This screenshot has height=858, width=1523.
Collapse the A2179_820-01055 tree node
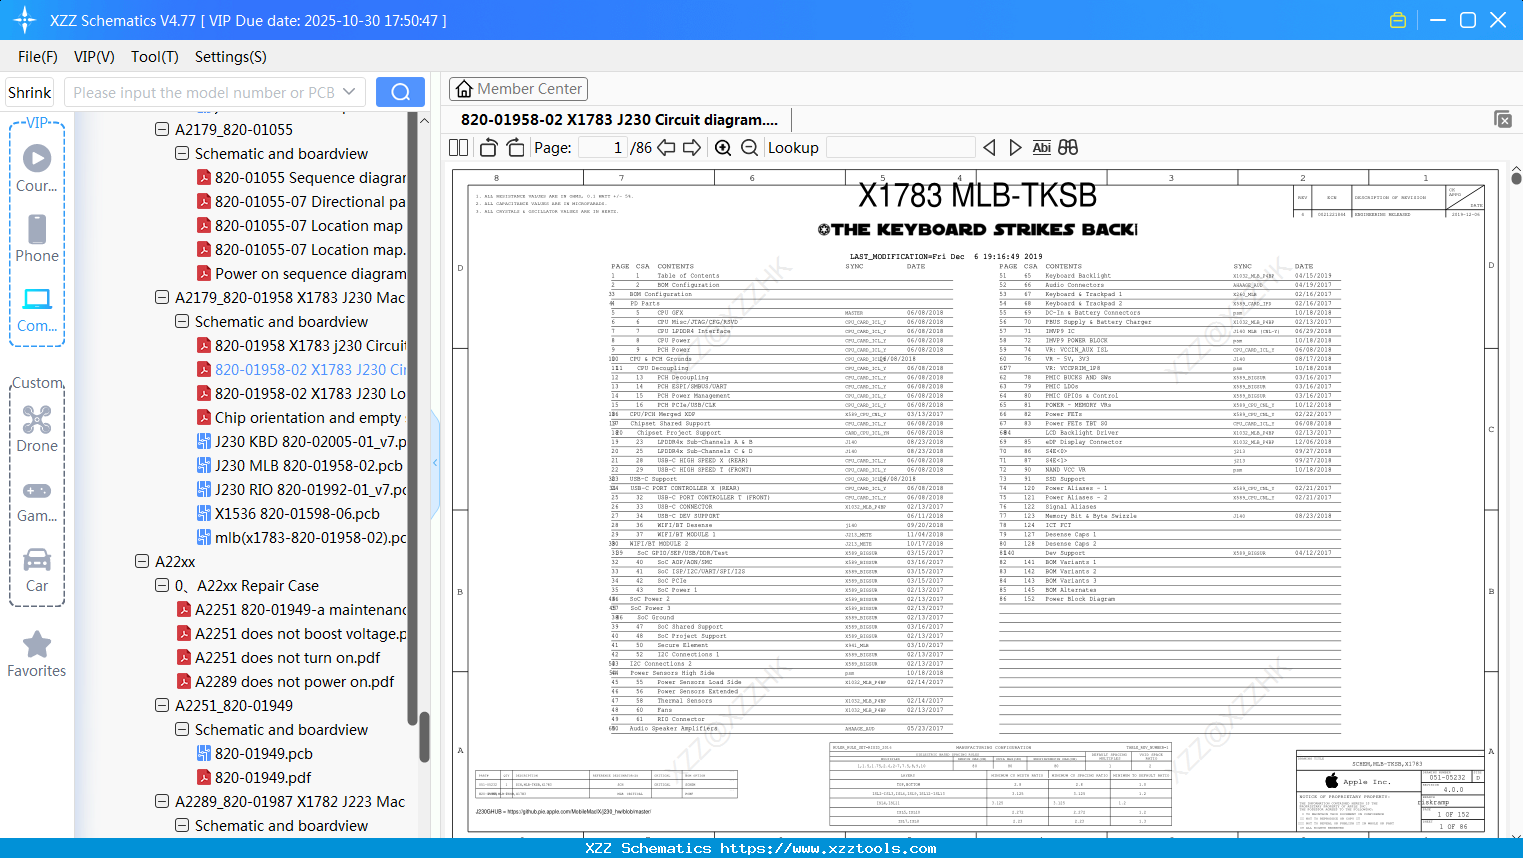[x=162, y=129]
